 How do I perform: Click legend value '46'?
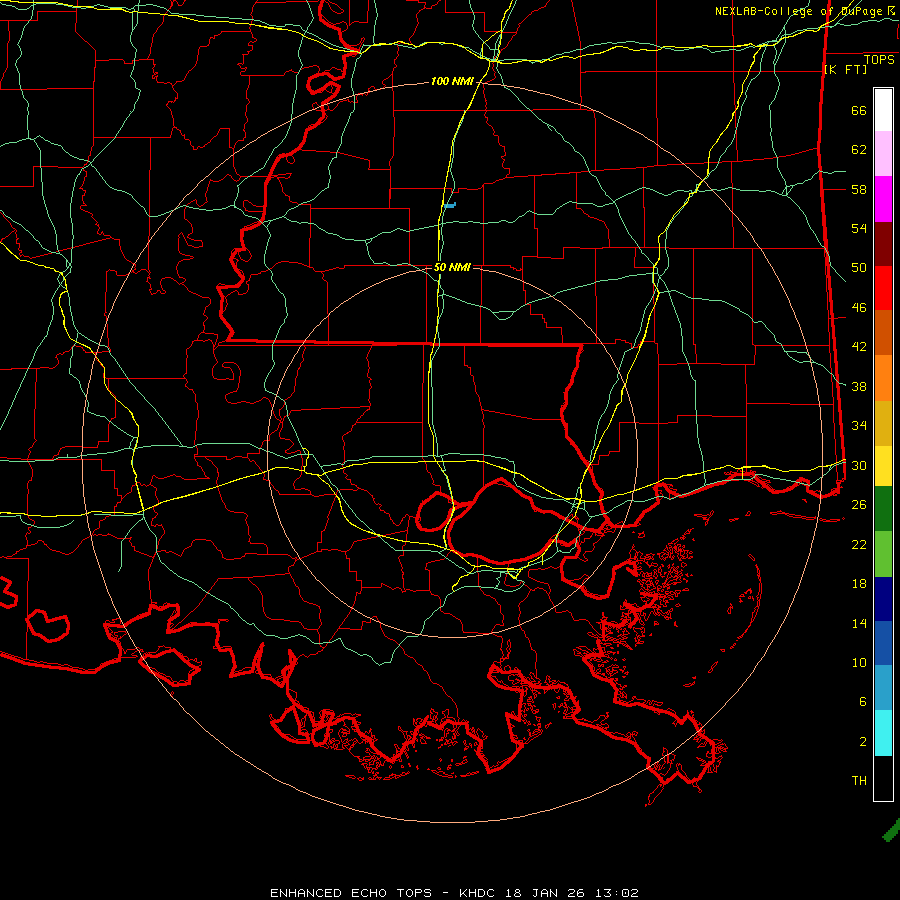point(859,308)
